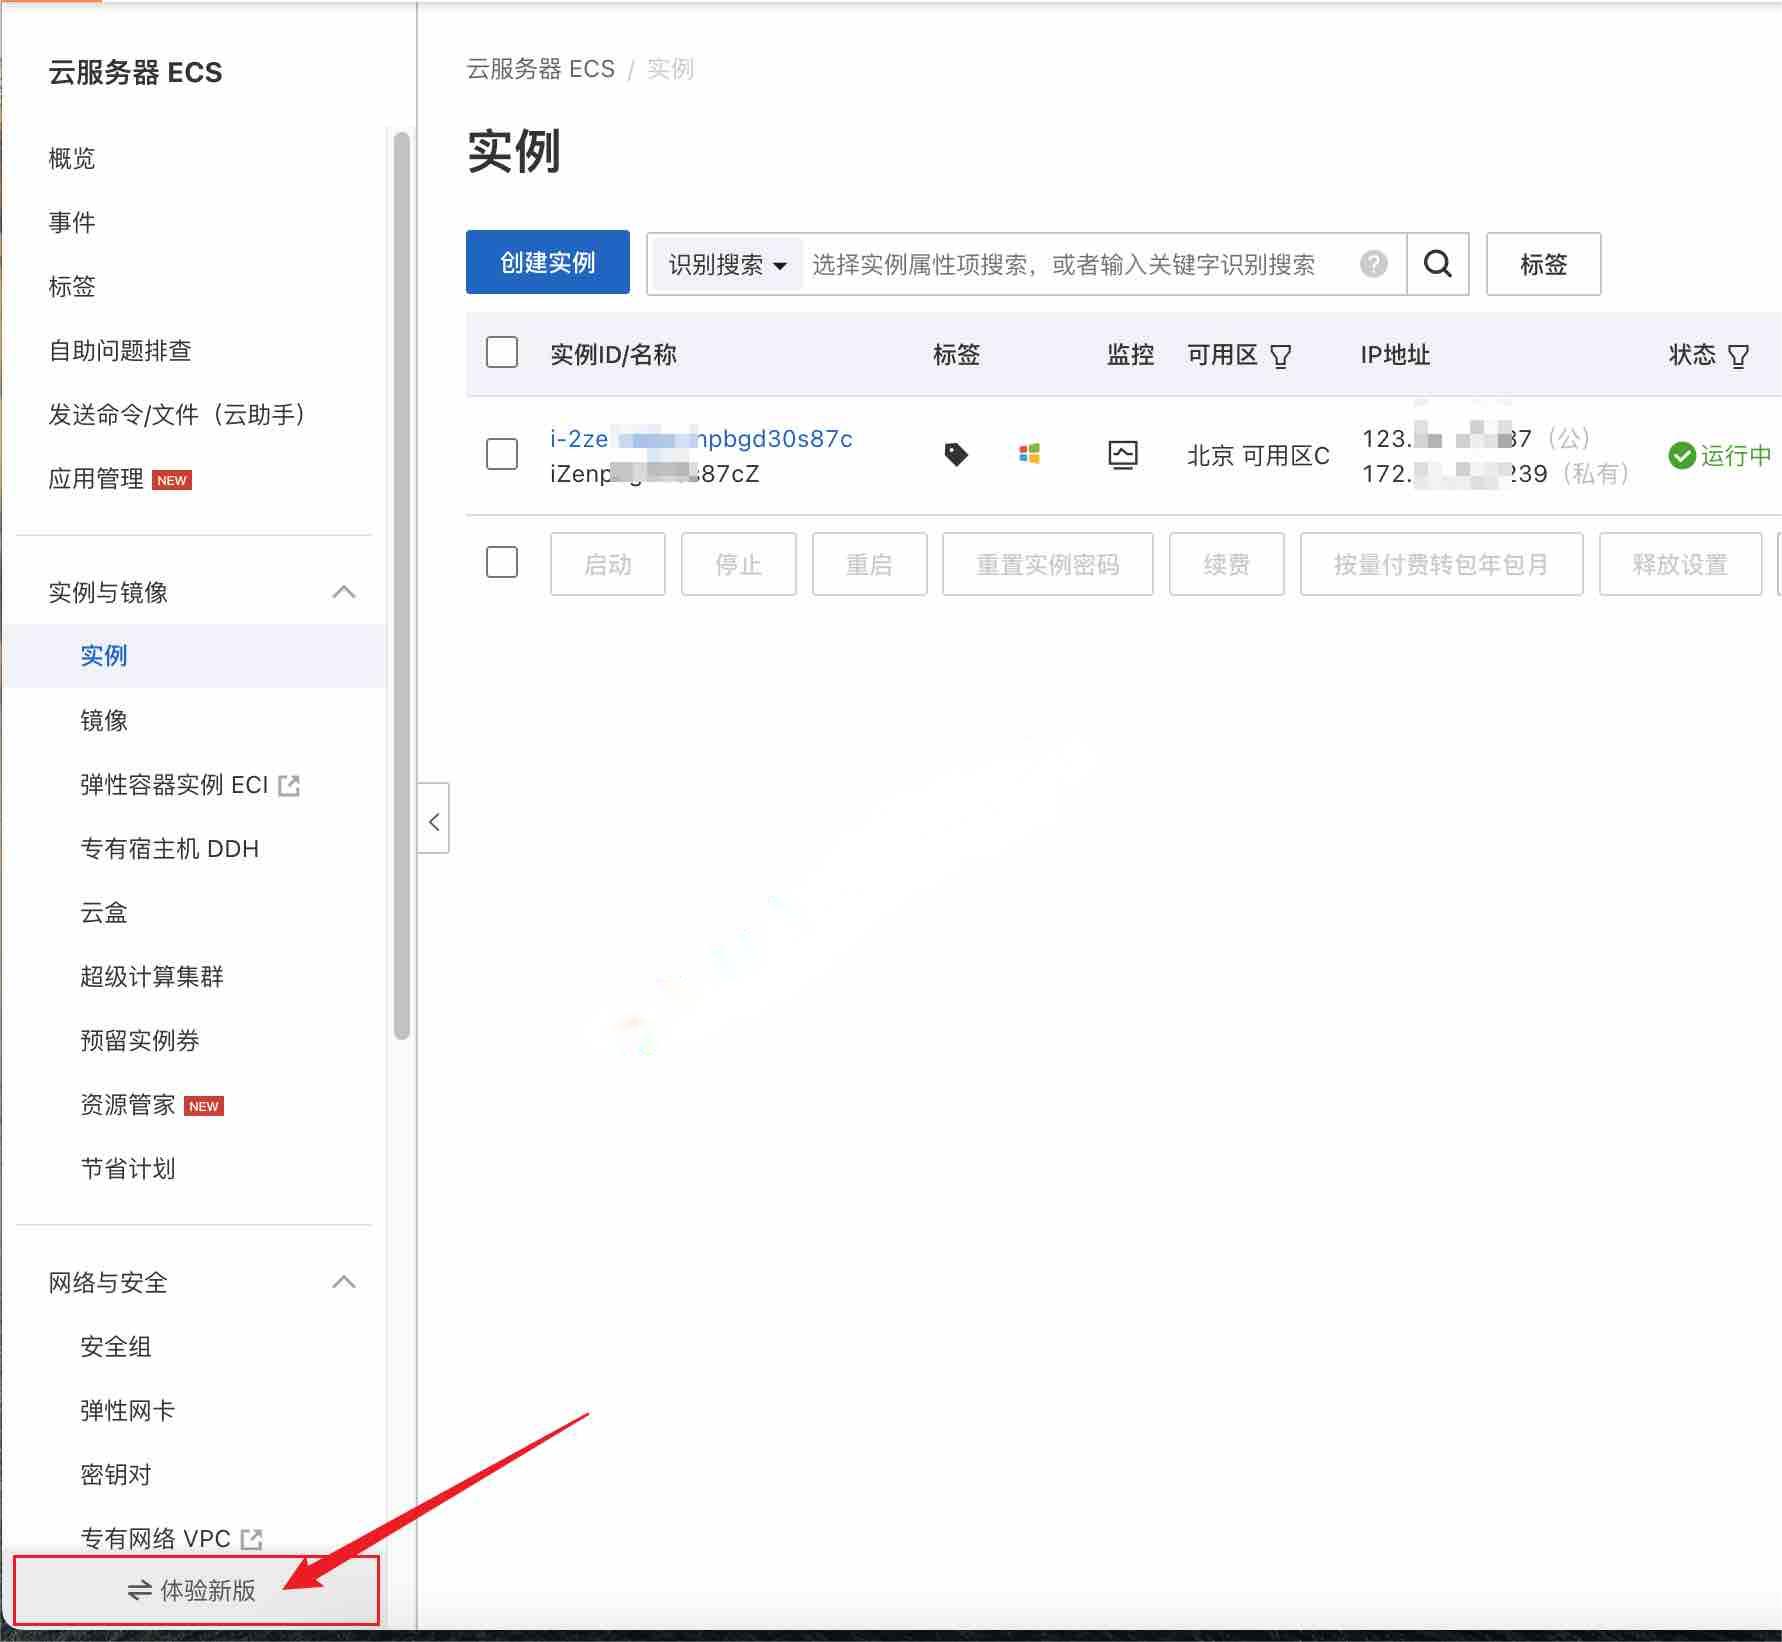Click the 释放设置 button
The image size is (1782, 1642).
tap(1680, 564)
